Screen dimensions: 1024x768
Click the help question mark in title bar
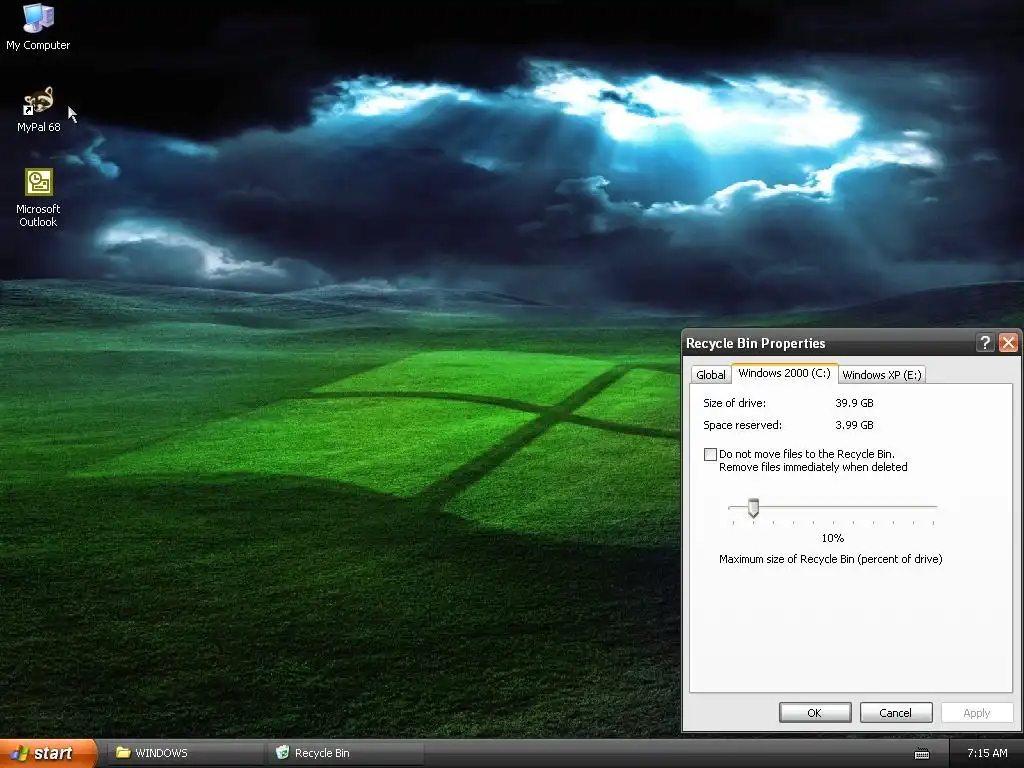(985, 342)
